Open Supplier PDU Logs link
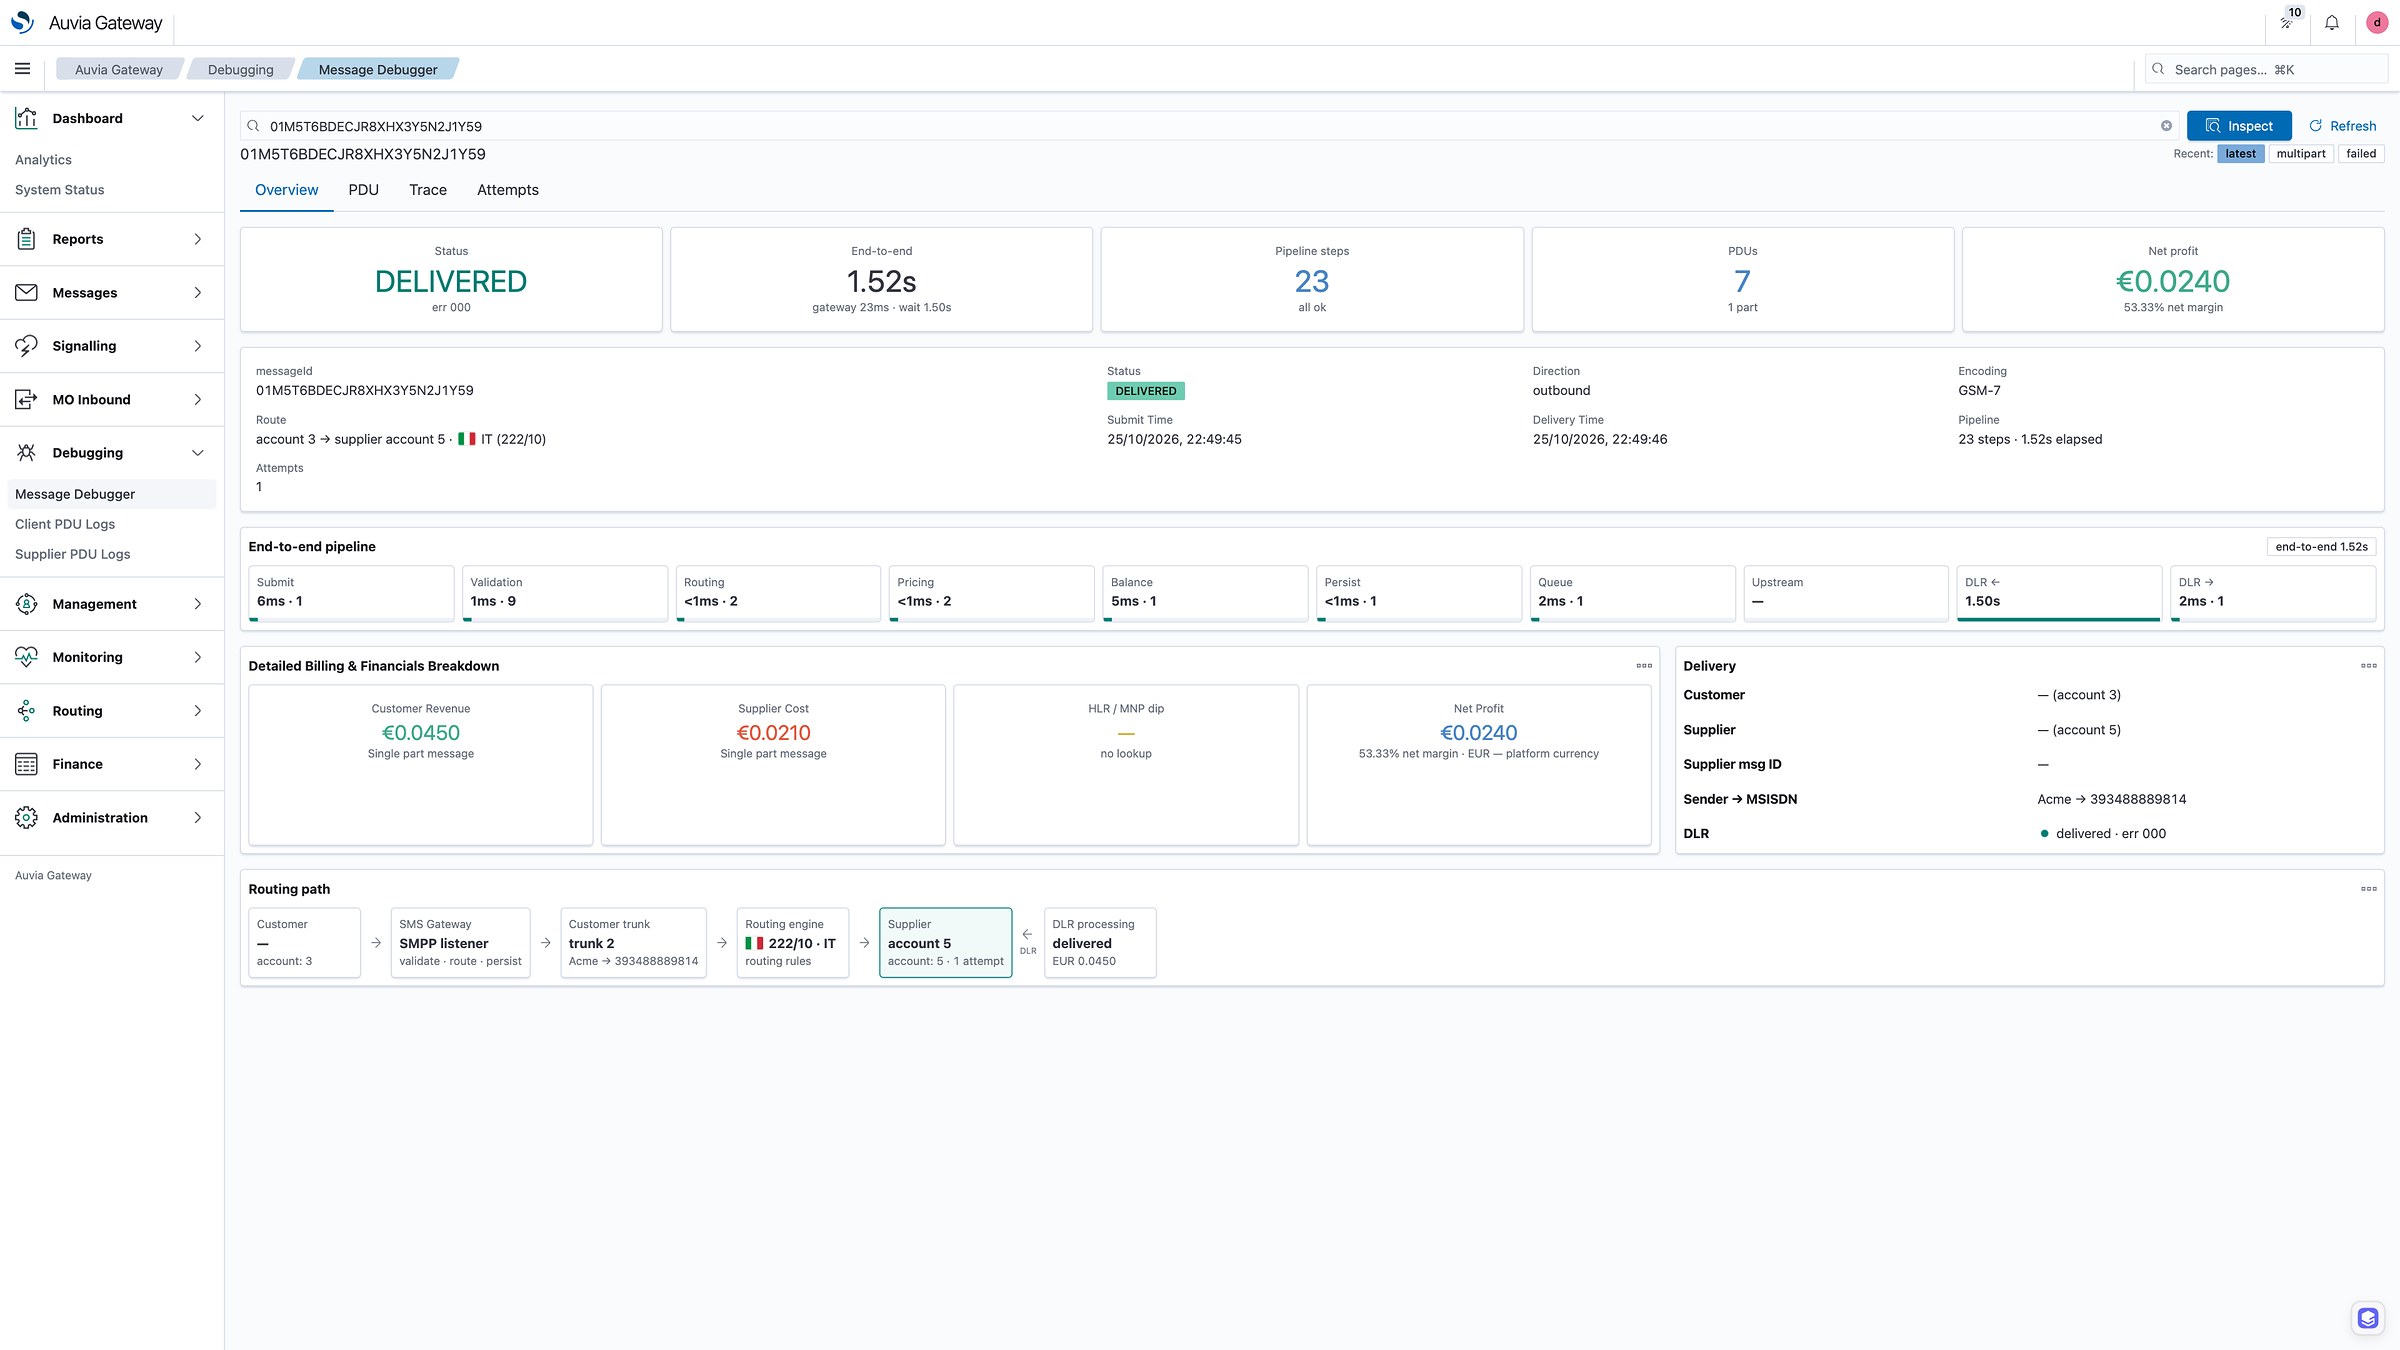Viewport: 2400px width, 1350px height. coord(72,554)
